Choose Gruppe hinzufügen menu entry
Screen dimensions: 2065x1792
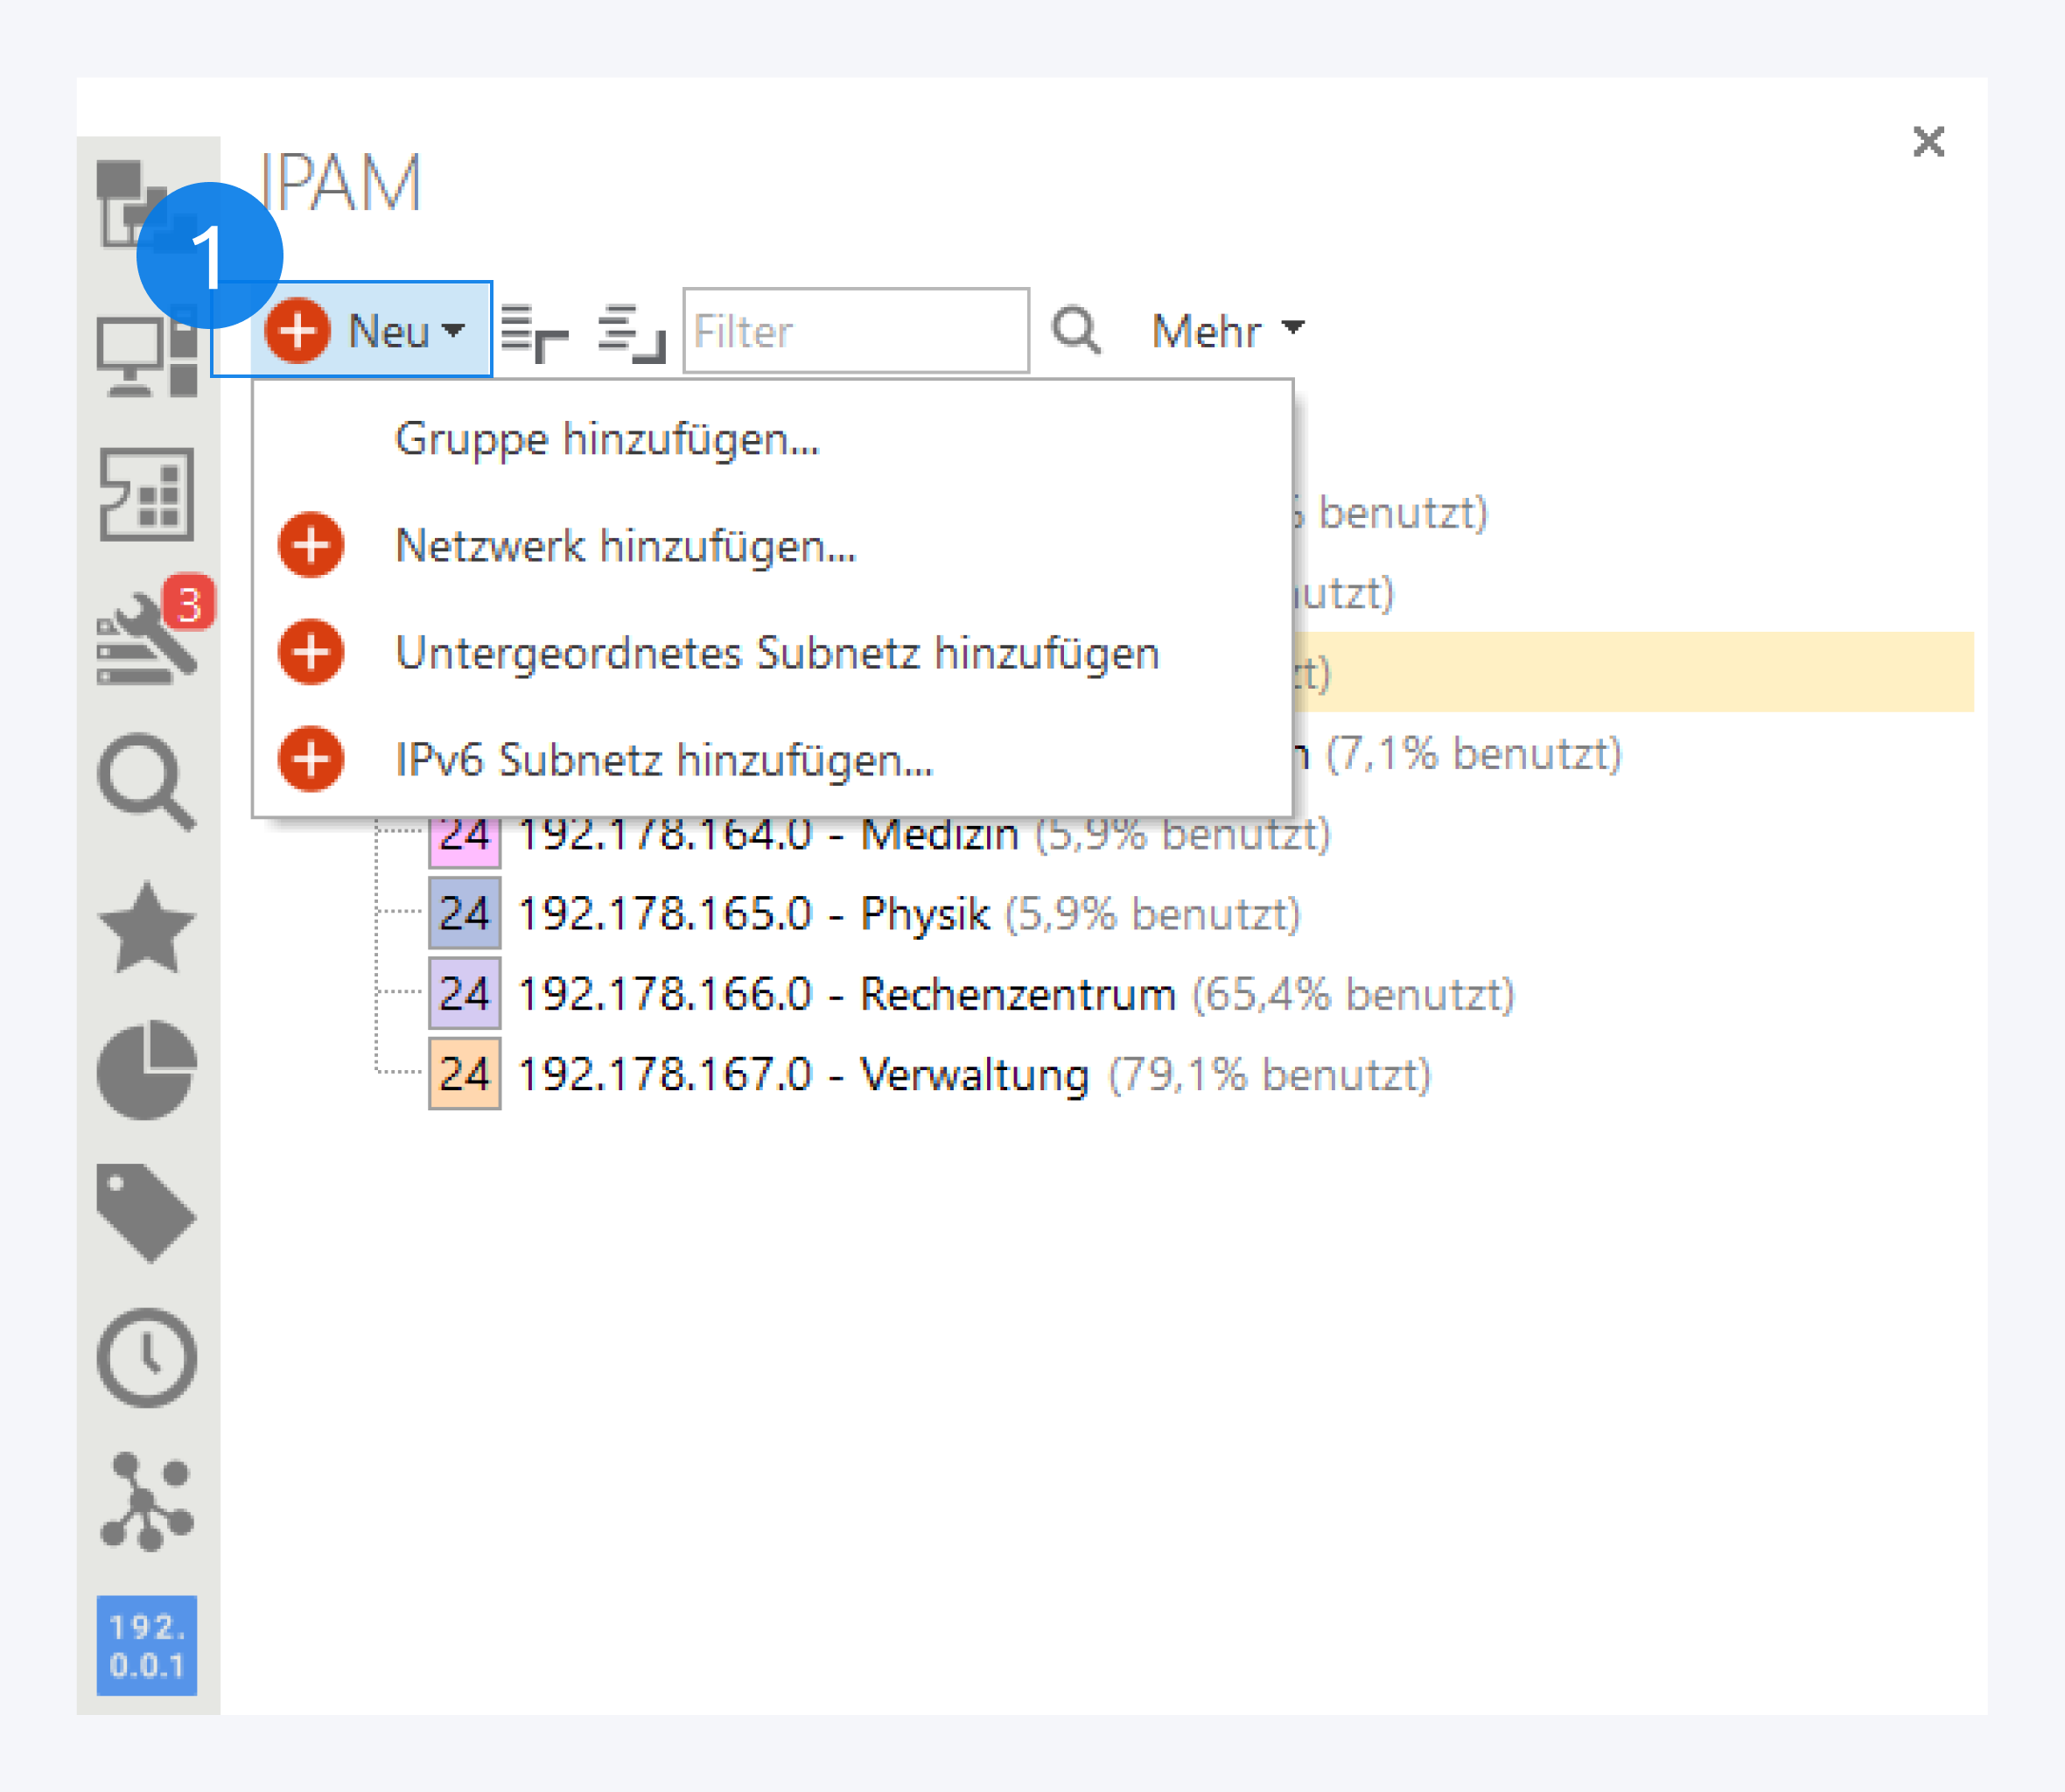[606, 439]
